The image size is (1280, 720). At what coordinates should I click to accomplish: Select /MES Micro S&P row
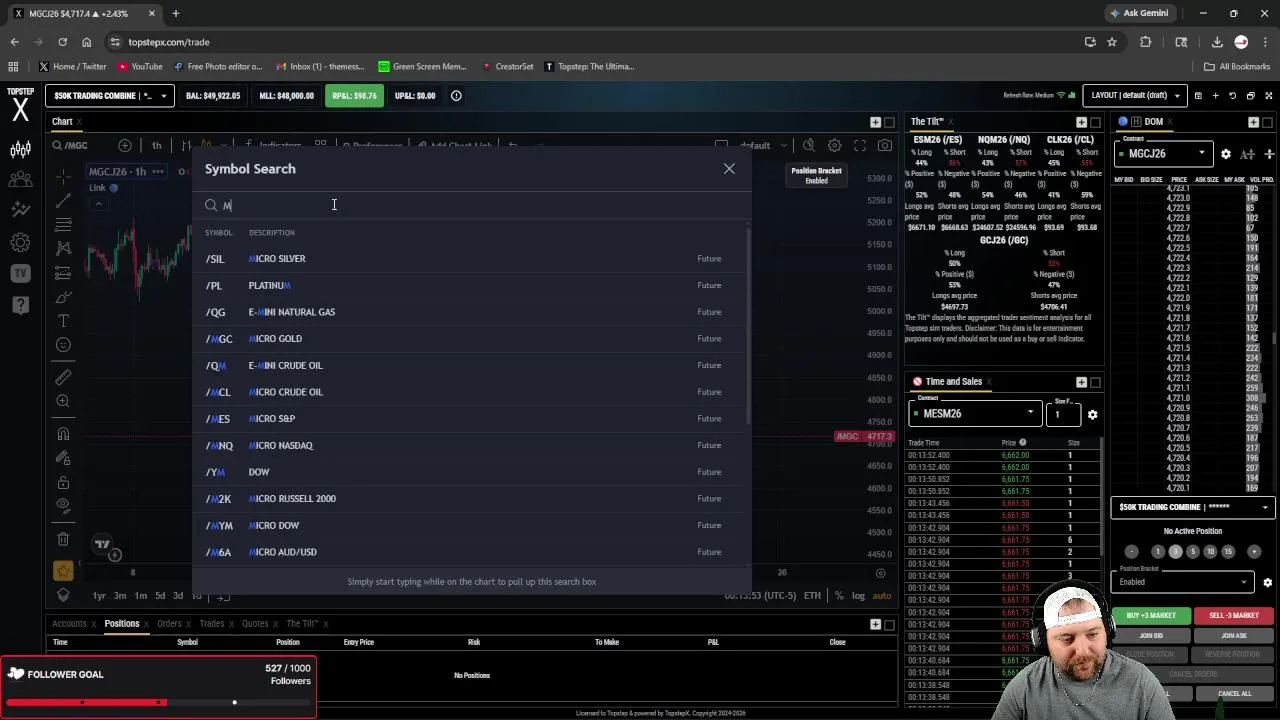(472, 419)
